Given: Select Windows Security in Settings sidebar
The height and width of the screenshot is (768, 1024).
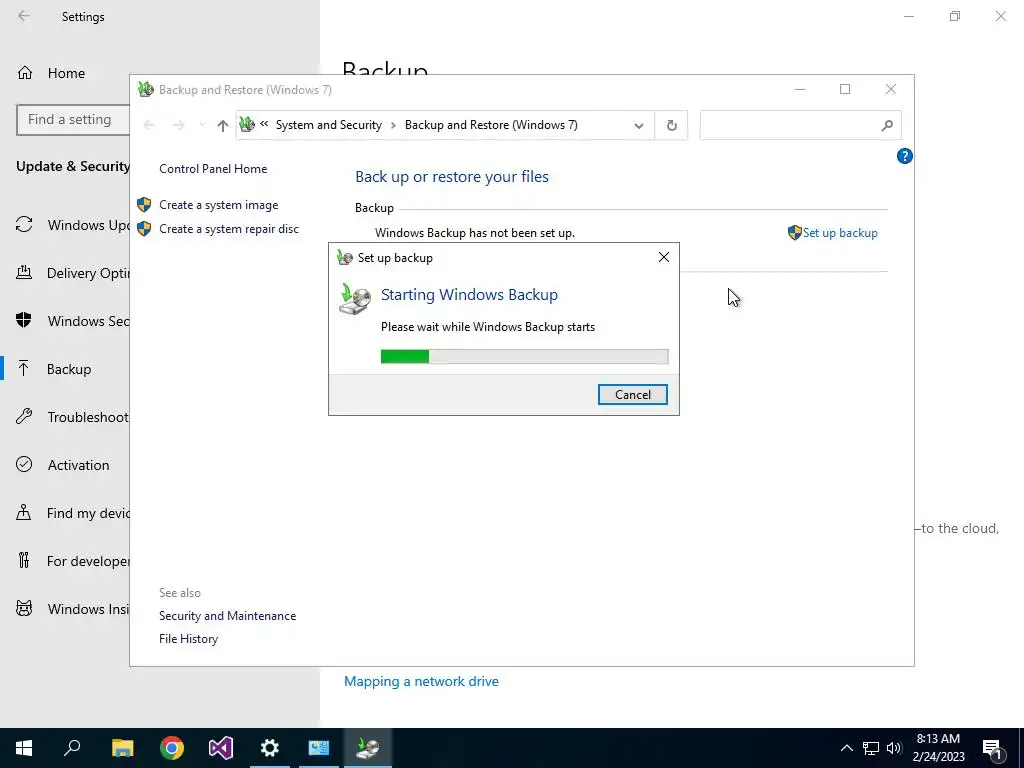Looking at the screenshot, I should [x=65, y=321].
